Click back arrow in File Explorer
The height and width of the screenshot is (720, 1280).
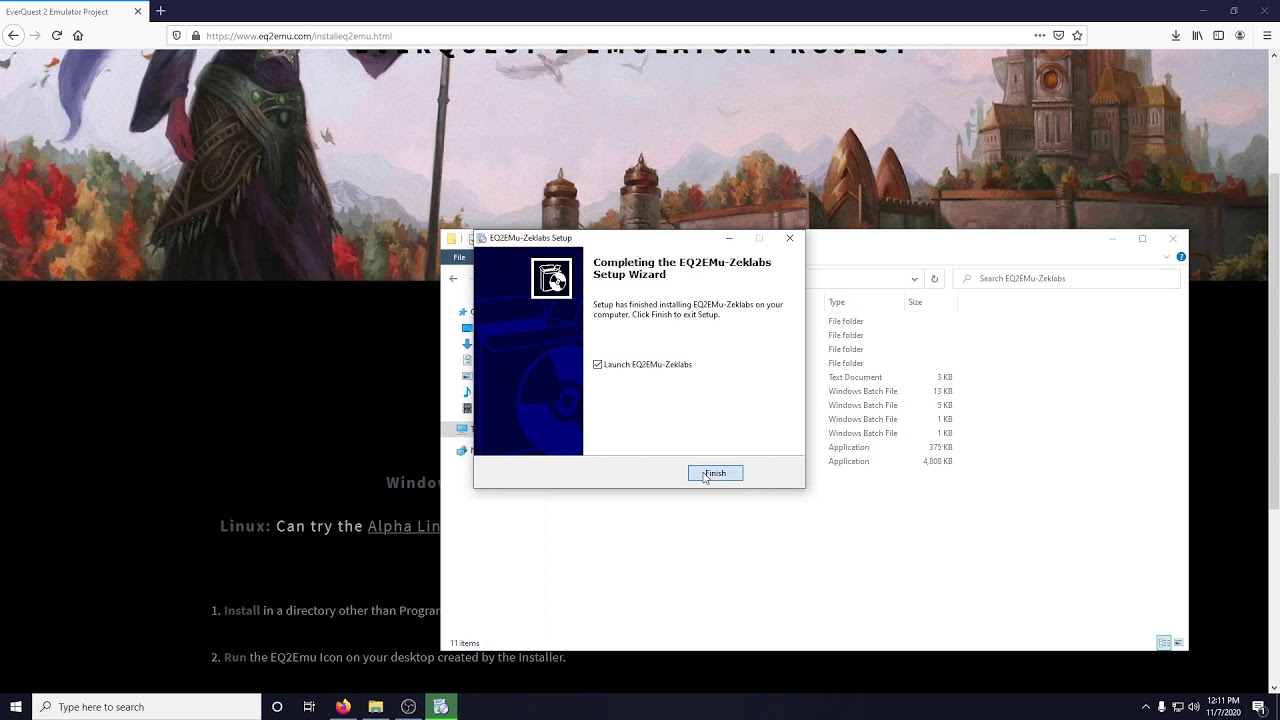[453, 279]
